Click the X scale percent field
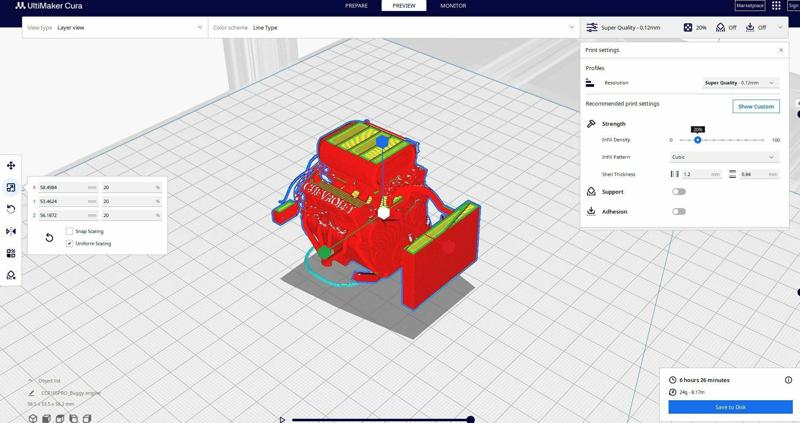The height and width of the screenshot is (423, 800). pyautogui.click(x=132, y=187)
